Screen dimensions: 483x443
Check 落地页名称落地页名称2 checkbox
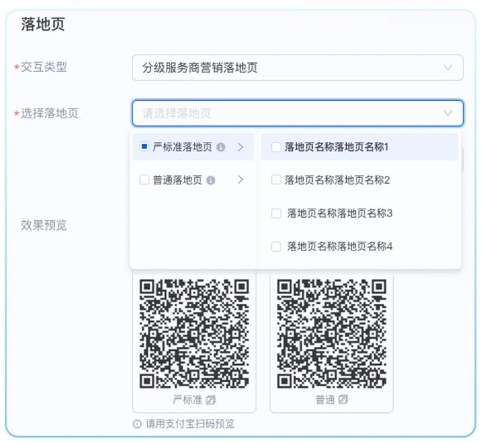click(276, 180)
